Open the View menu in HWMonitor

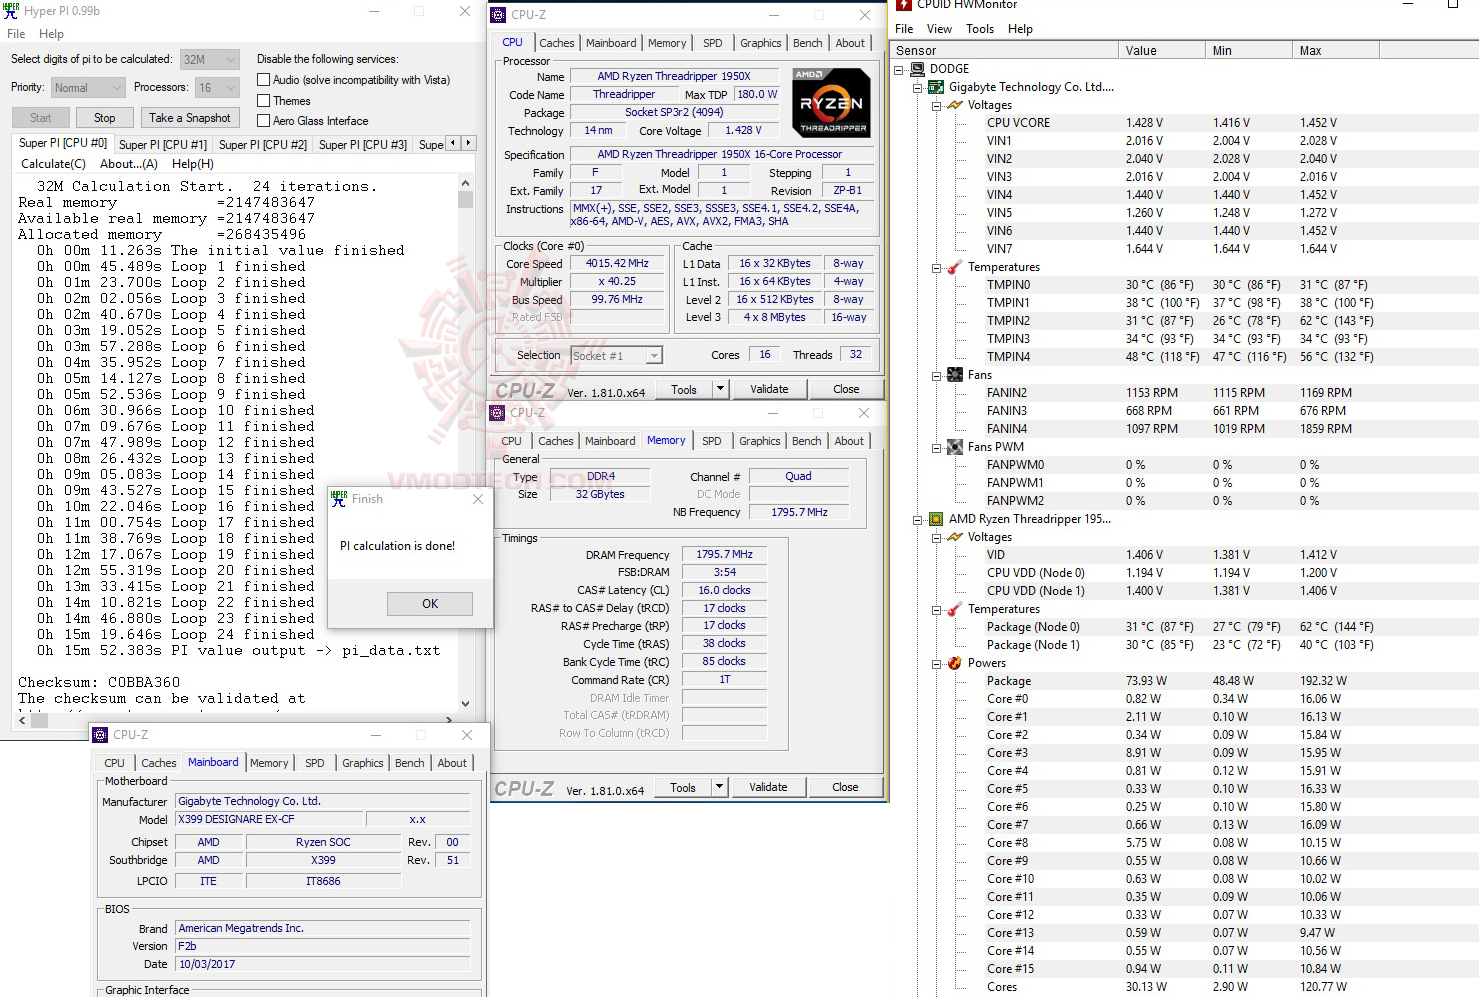(x=939, y=29)
